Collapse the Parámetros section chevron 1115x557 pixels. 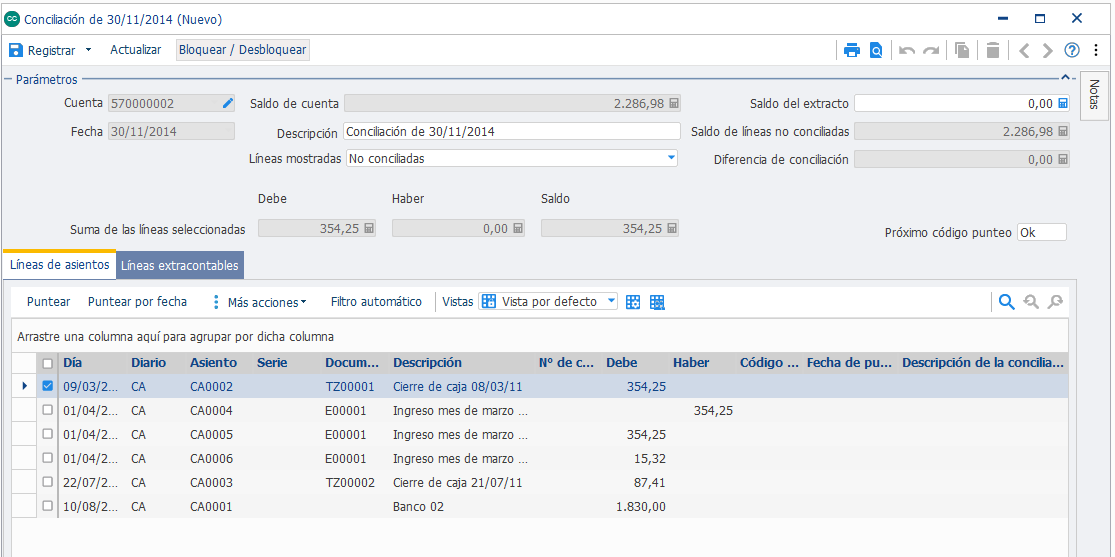pyautogui.click(x=1065, y=78)
